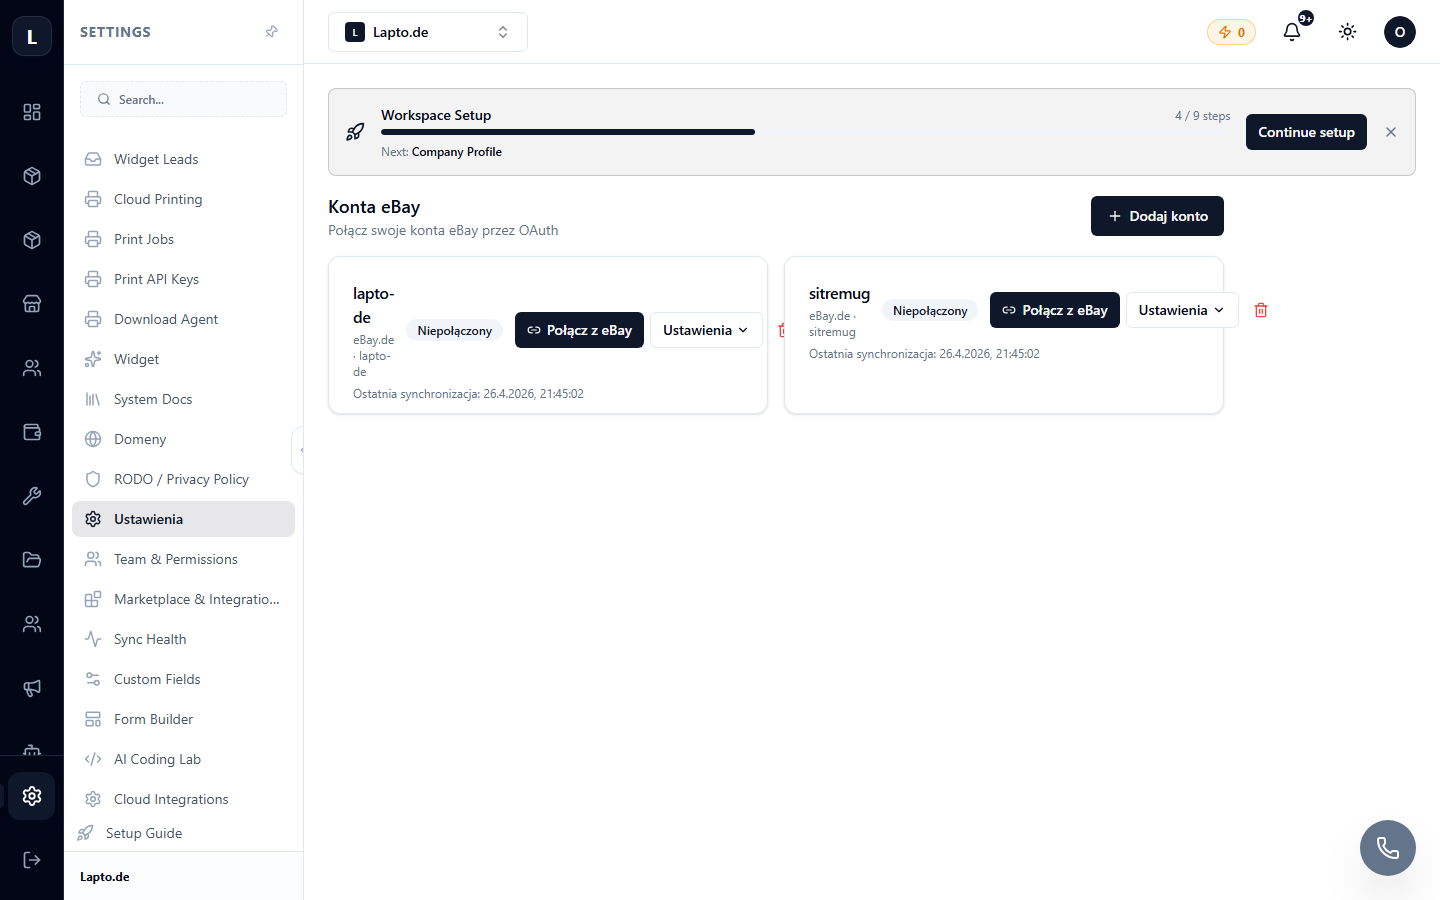Screen dimensions: 1440x900
Task: Open Custom Fields settings
Action: click(x=183, y=679)
